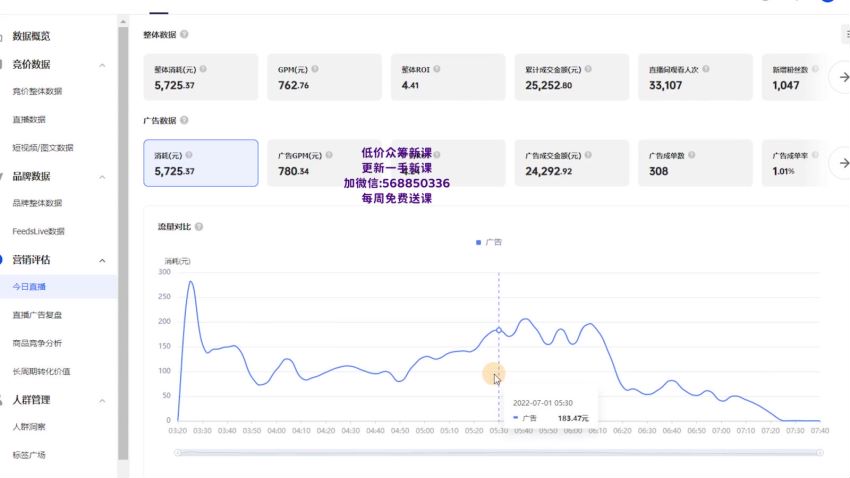The height and width of the screenshot is (478, 850).
Task: Click help icon next to 整体消耗(元)
Action: (203, 69)
